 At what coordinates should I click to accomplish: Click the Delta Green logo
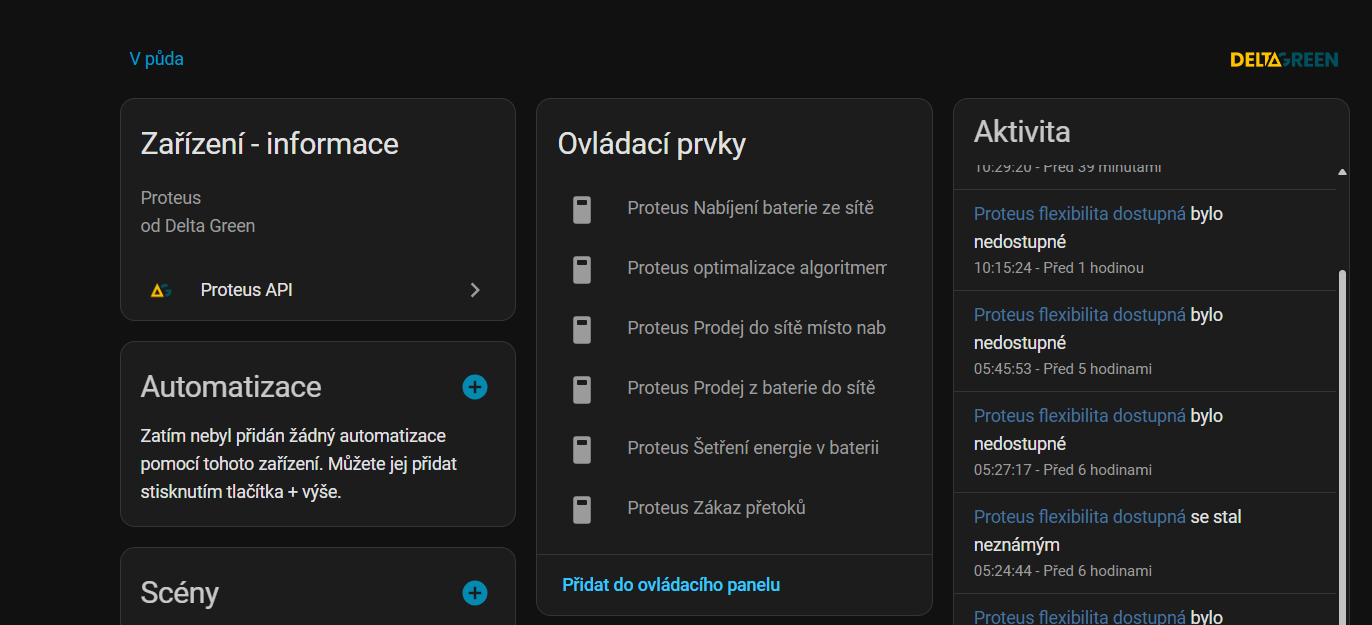tap(1283, 60)
